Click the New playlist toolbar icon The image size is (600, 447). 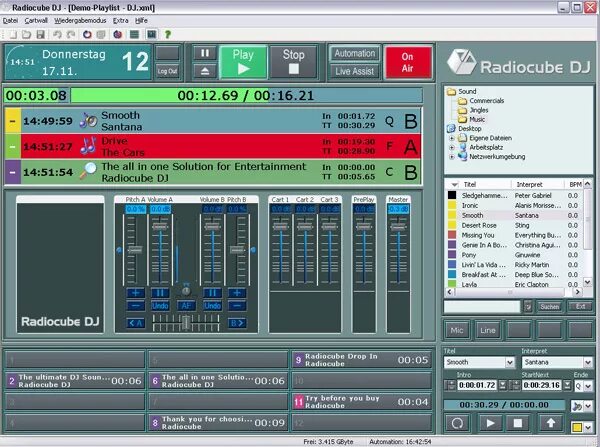[13, 34]
